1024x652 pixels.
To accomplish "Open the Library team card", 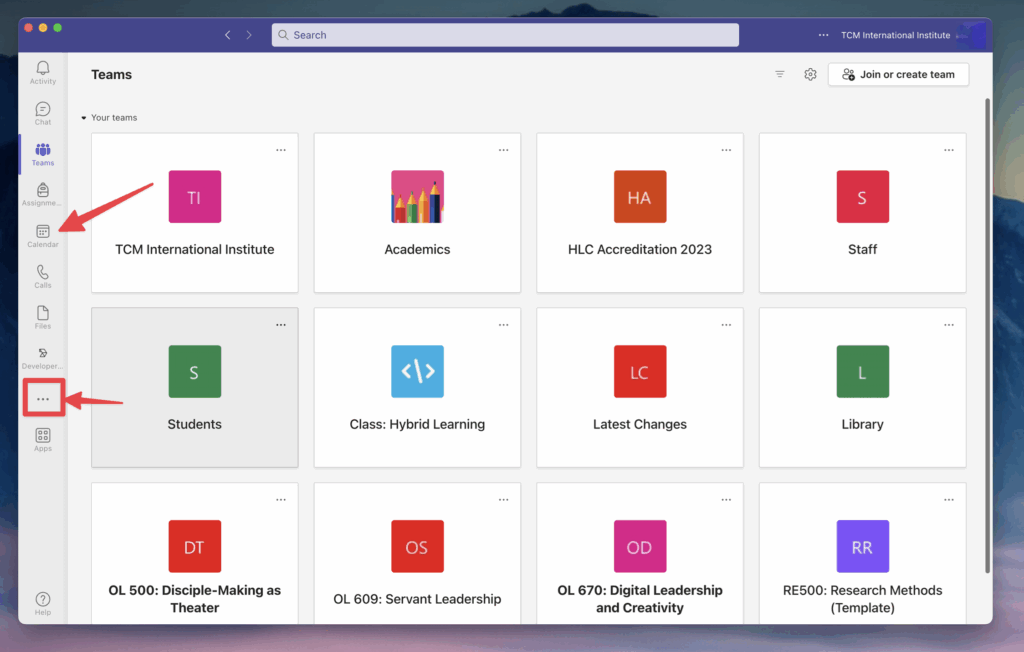I will [862, 388].
